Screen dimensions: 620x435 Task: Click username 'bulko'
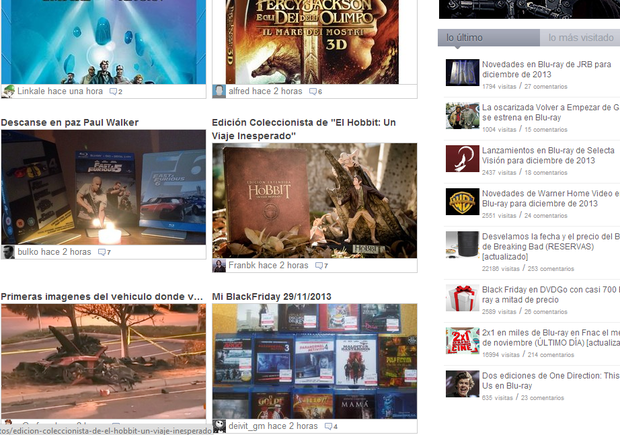28,252
